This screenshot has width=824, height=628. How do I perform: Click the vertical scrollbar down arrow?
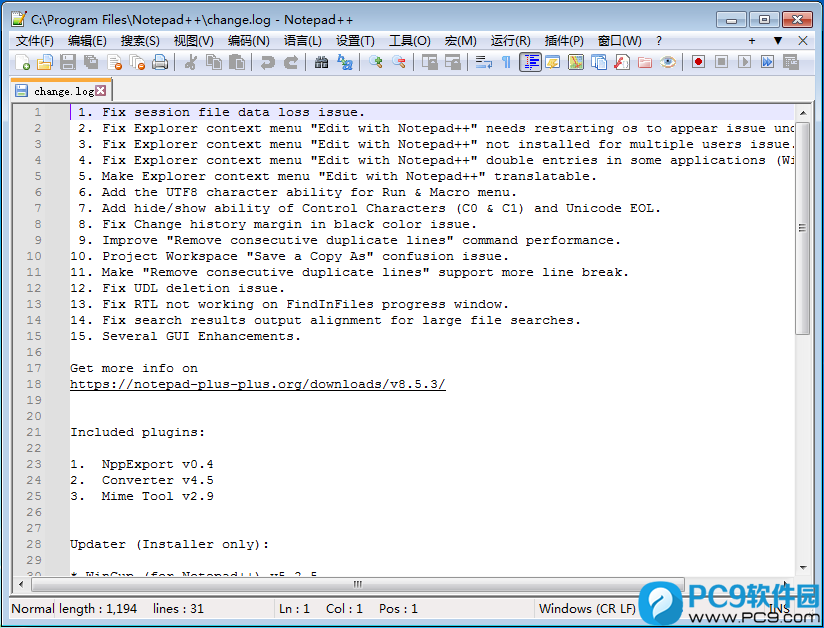click(802, 568)
